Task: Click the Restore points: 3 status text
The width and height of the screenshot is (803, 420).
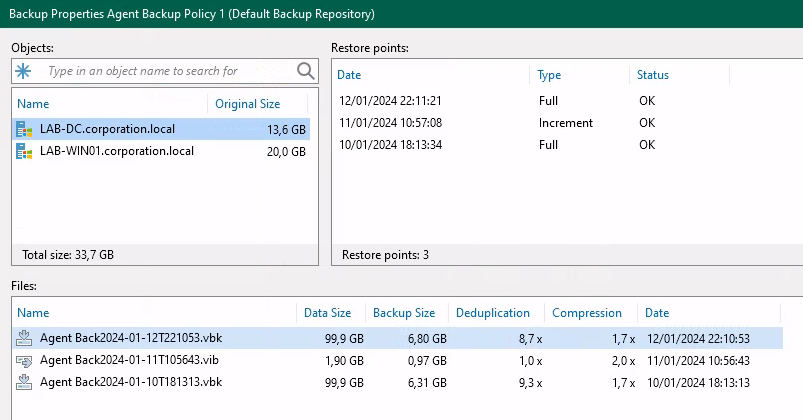Action: 385,255
